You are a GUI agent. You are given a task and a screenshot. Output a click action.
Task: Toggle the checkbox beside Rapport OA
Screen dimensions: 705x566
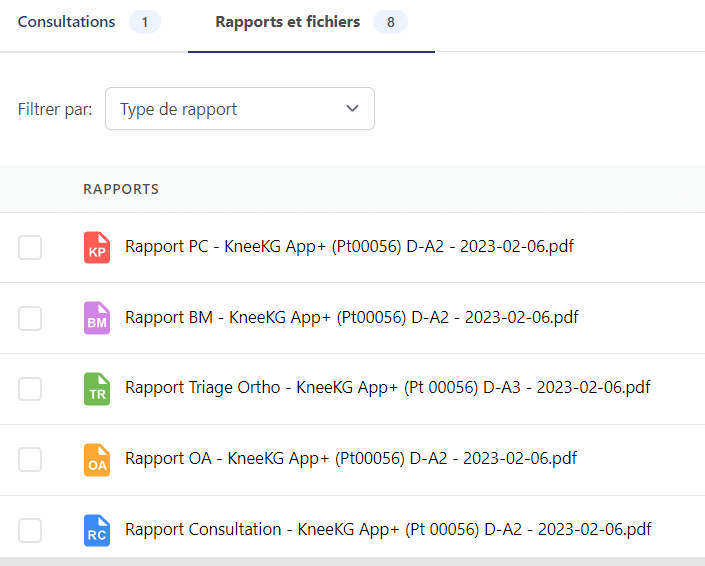[30, 460]
